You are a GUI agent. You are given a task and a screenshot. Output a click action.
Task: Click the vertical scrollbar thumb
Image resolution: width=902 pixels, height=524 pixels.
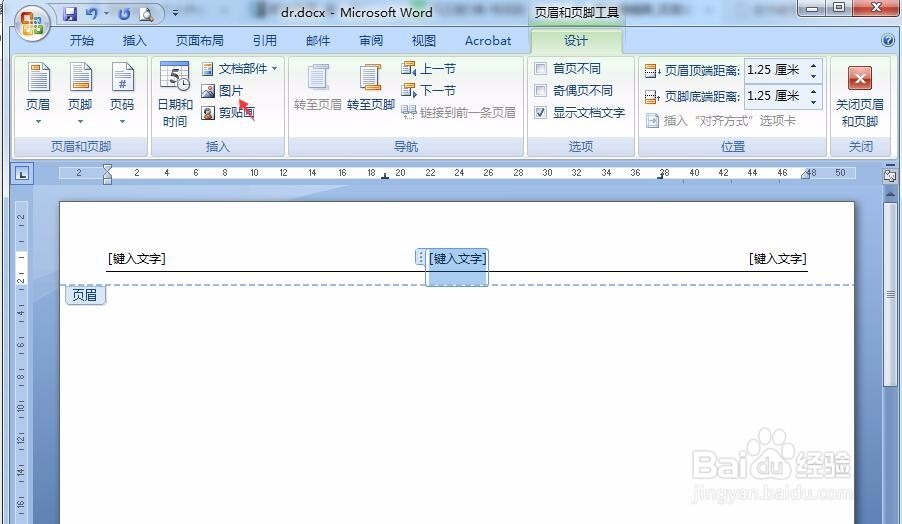(x=890, y=293)
